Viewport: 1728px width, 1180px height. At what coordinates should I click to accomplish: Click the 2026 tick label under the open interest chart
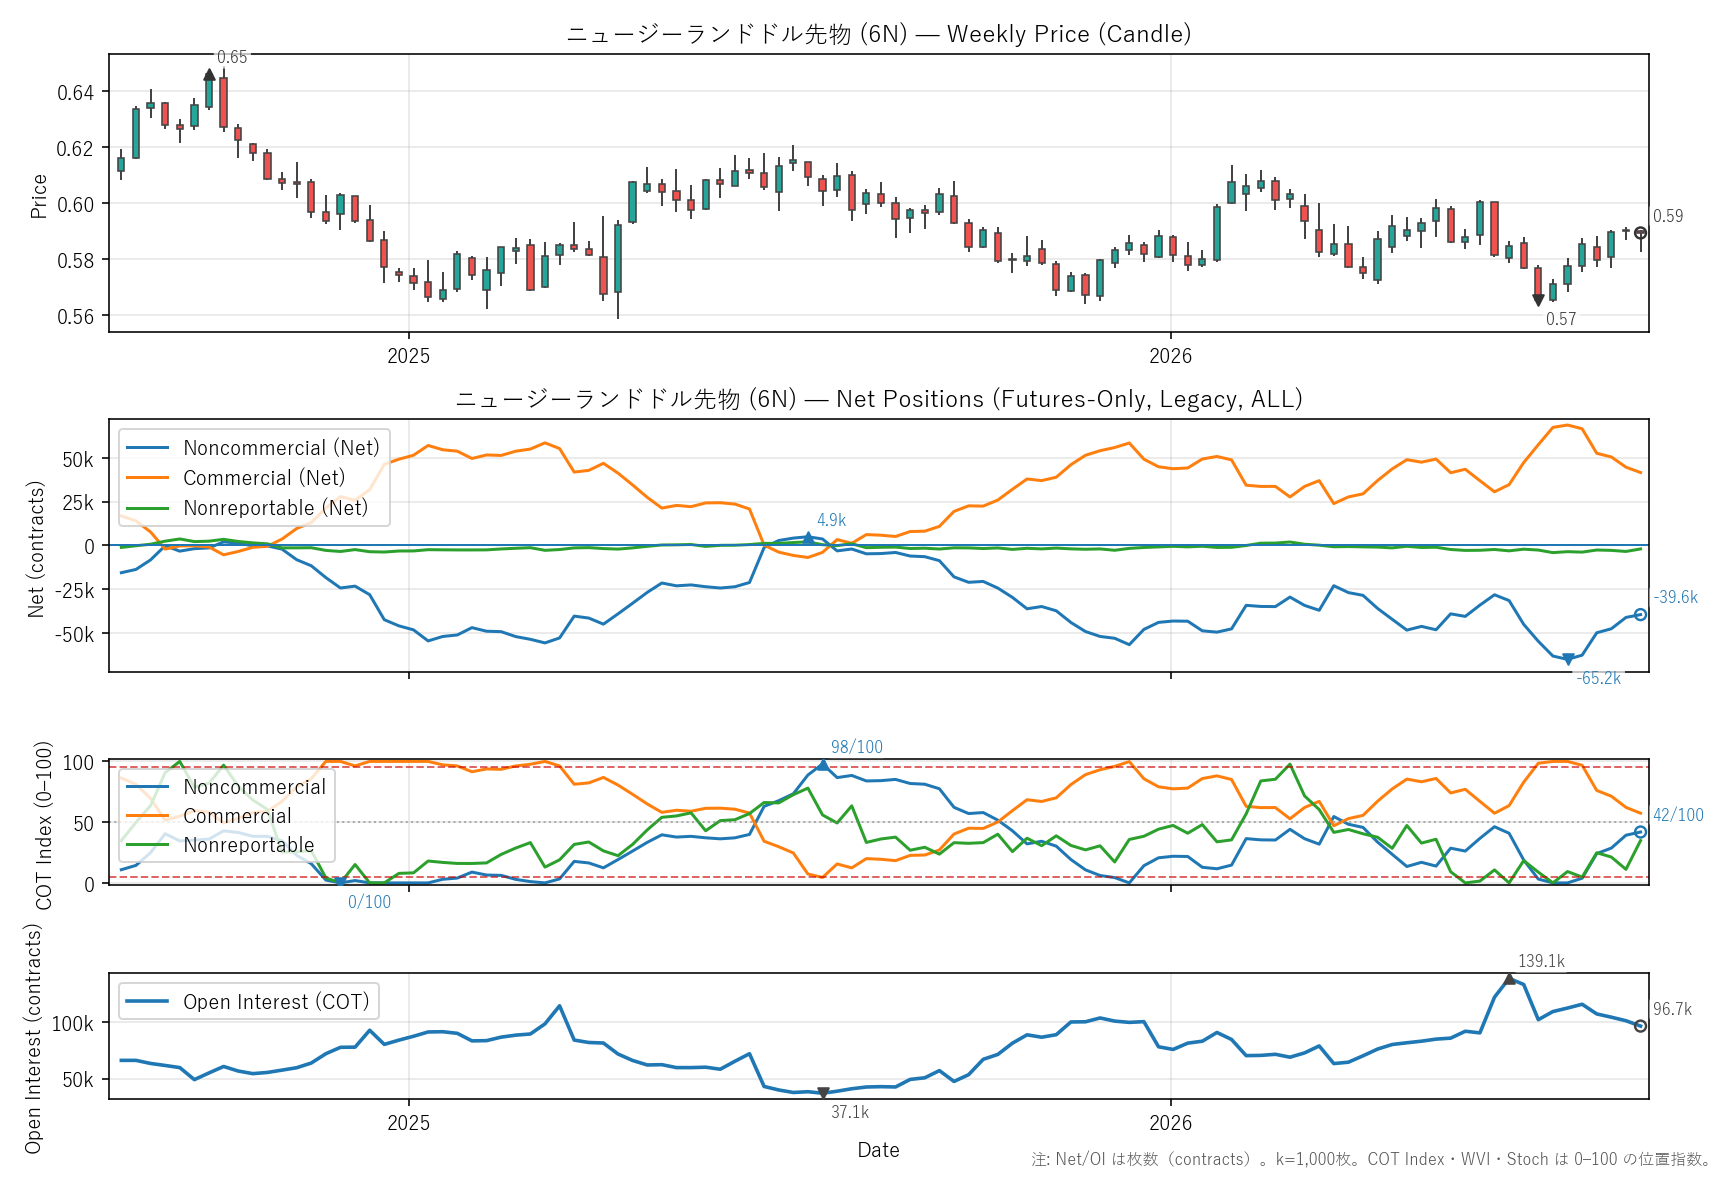pos(1170,1123)
